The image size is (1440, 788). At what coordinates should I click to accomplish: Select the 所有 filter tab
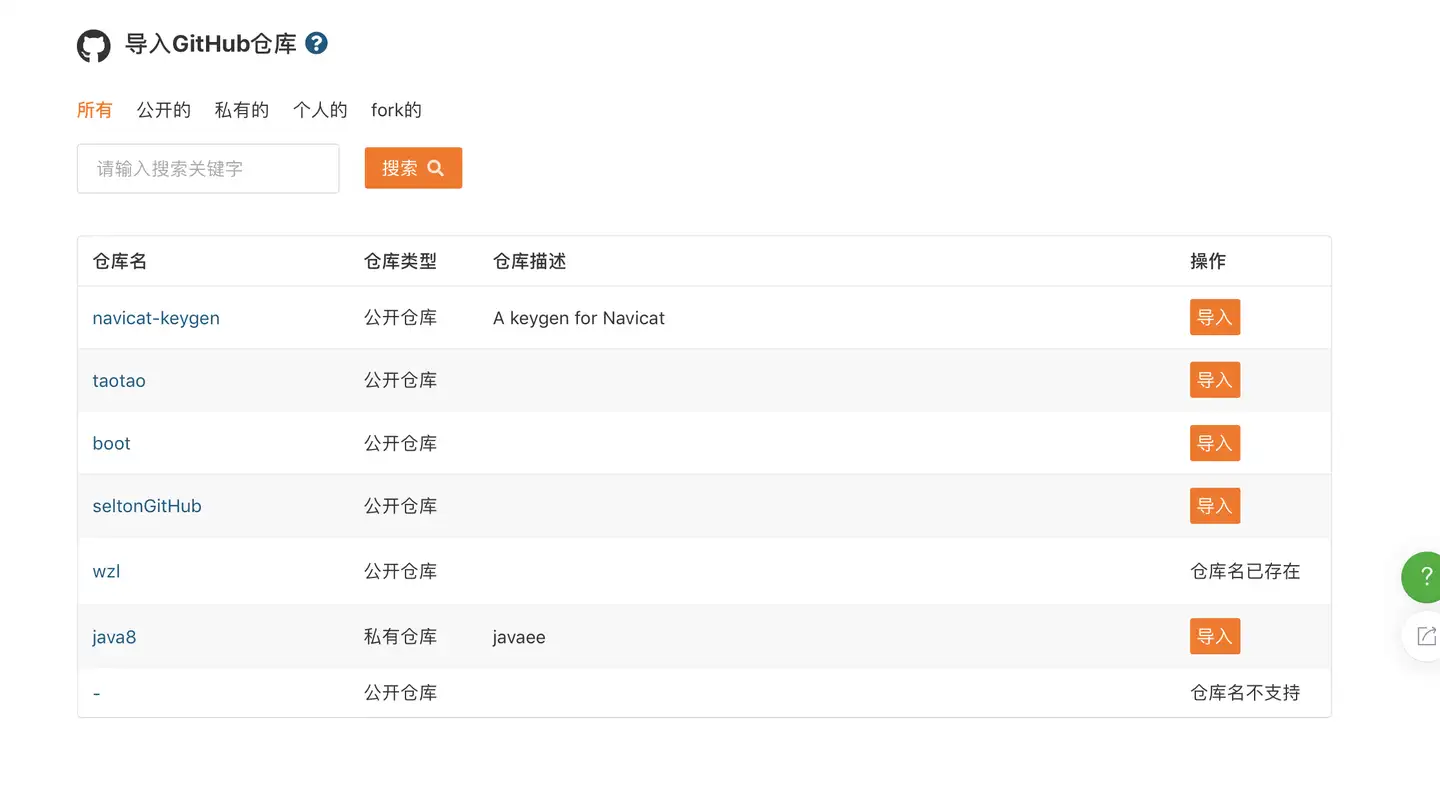click(95, 110)
